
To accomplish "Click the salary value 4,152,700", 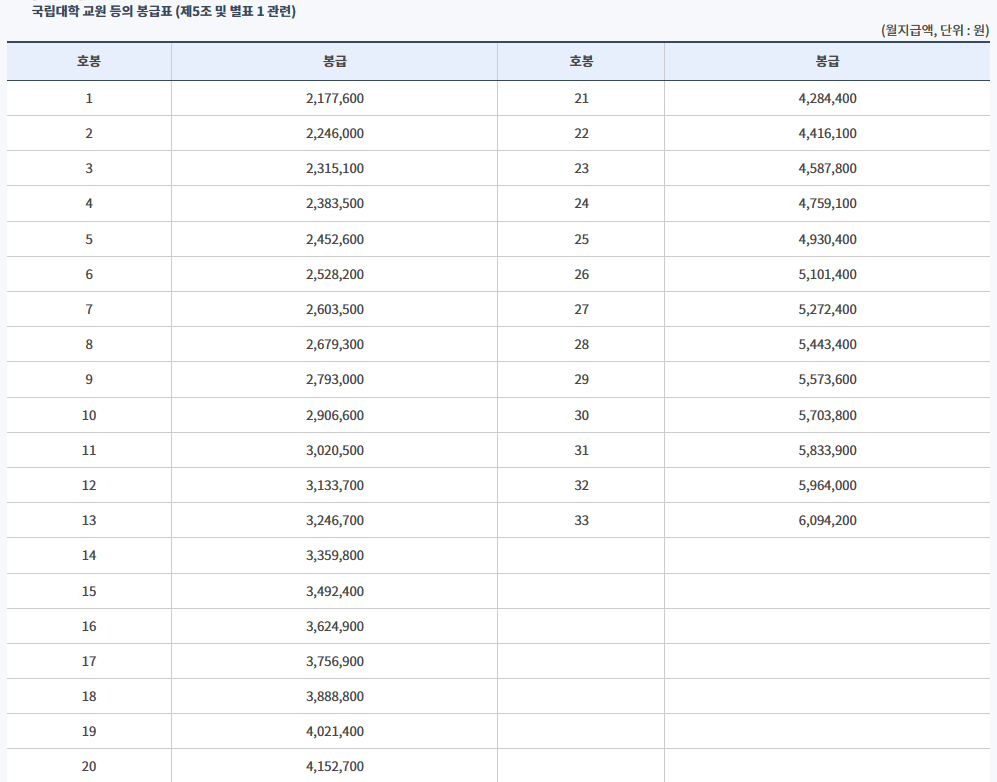I will (x=334, y=766).
